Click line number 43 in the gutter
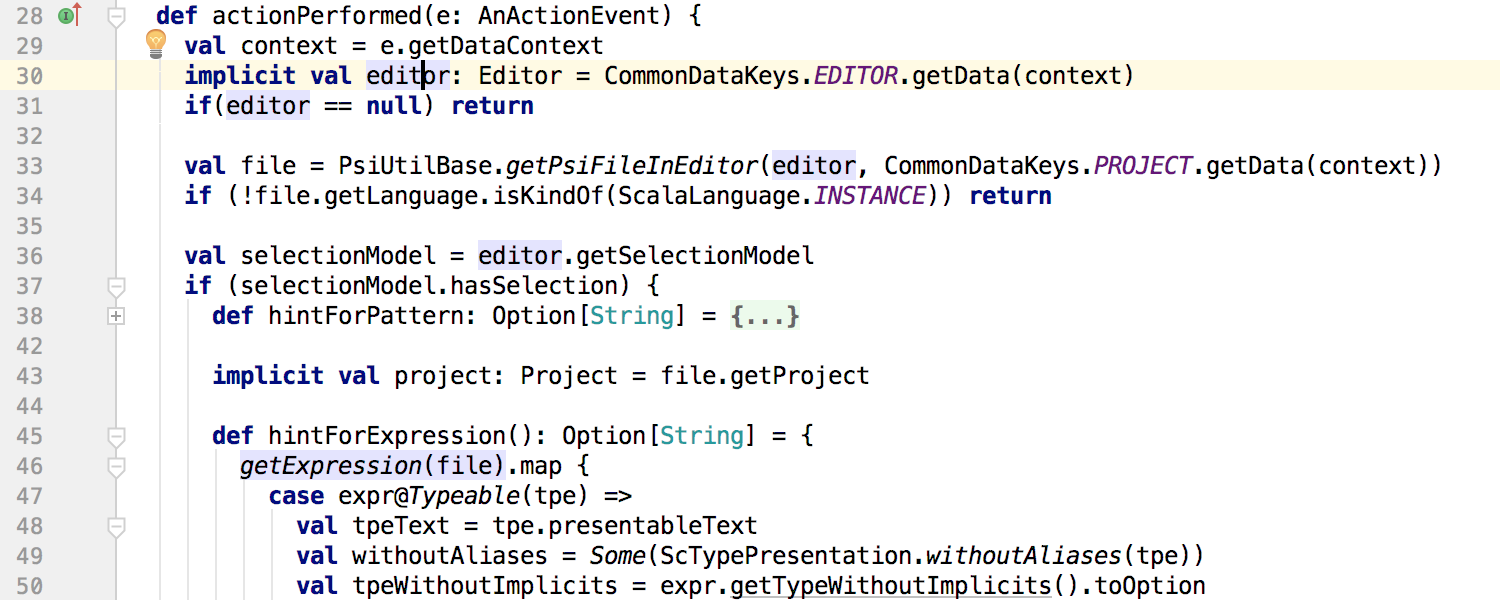Image resolution: width=1500 pixels, height=600 pixels. 30,376
